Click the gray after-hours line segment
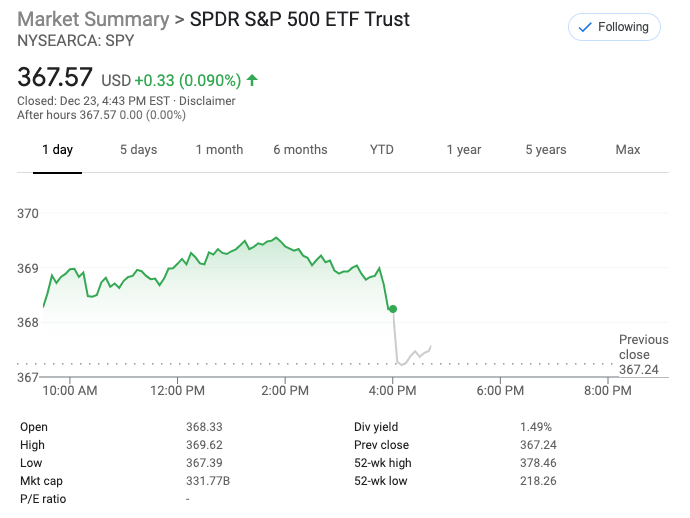This screenshot has width=690, height=518. [415, 354]
